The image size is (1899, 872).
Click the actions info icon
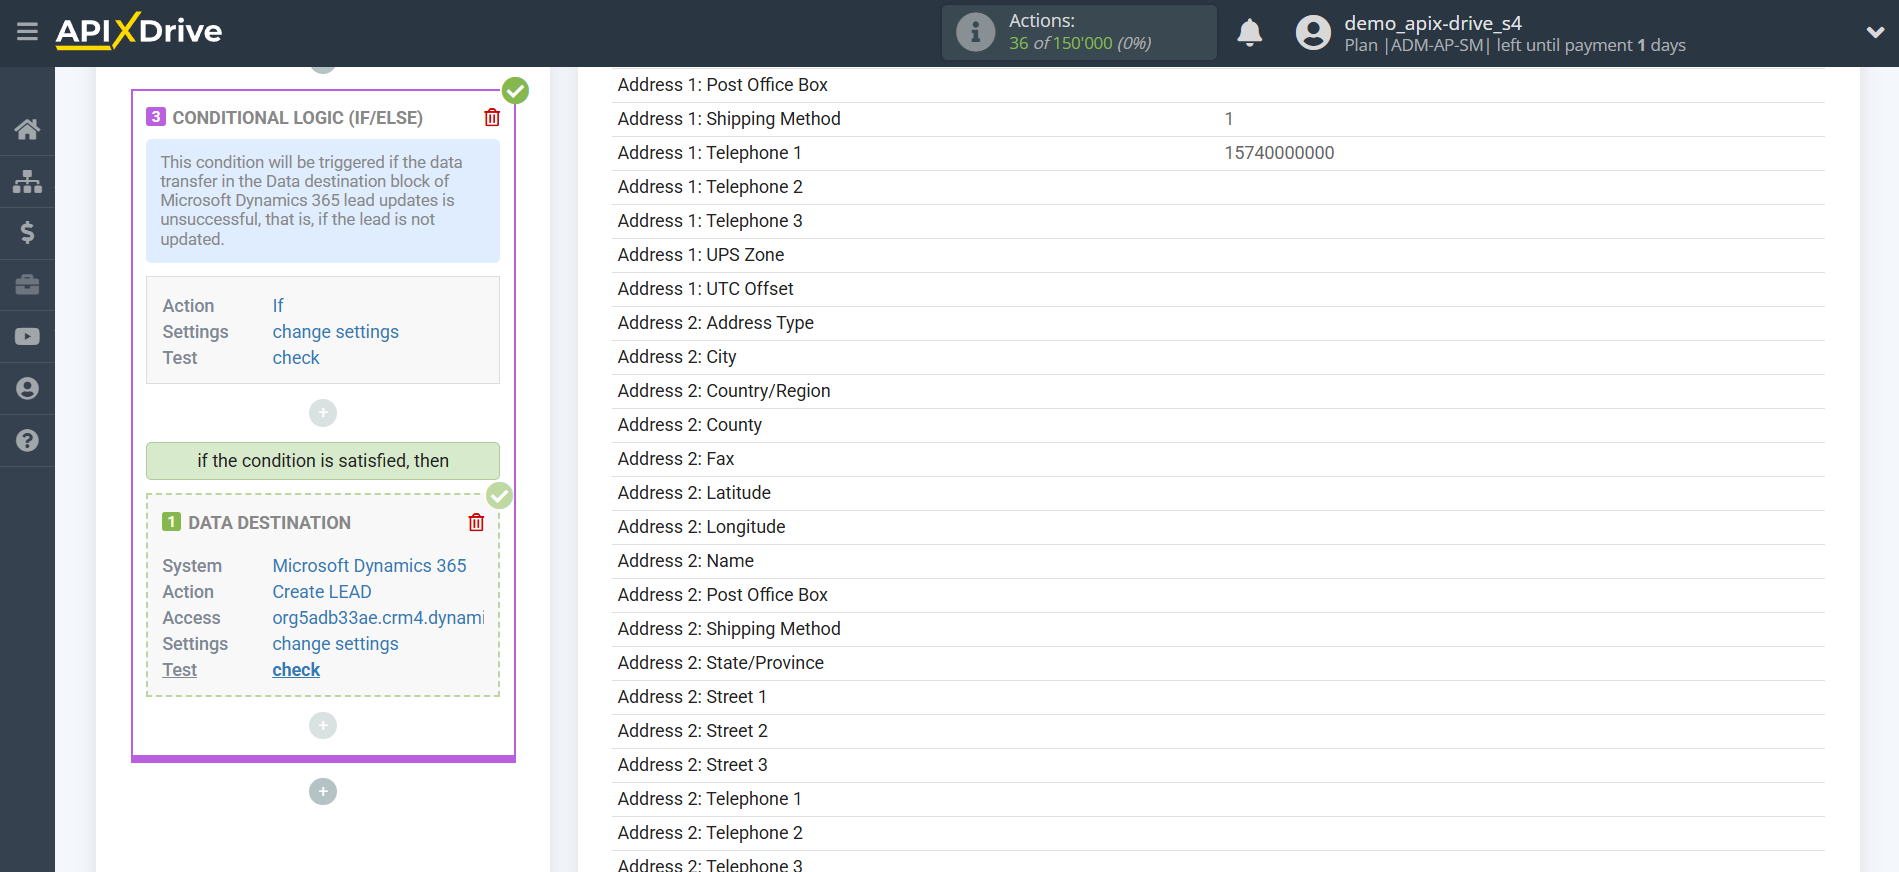pos(975,32)
